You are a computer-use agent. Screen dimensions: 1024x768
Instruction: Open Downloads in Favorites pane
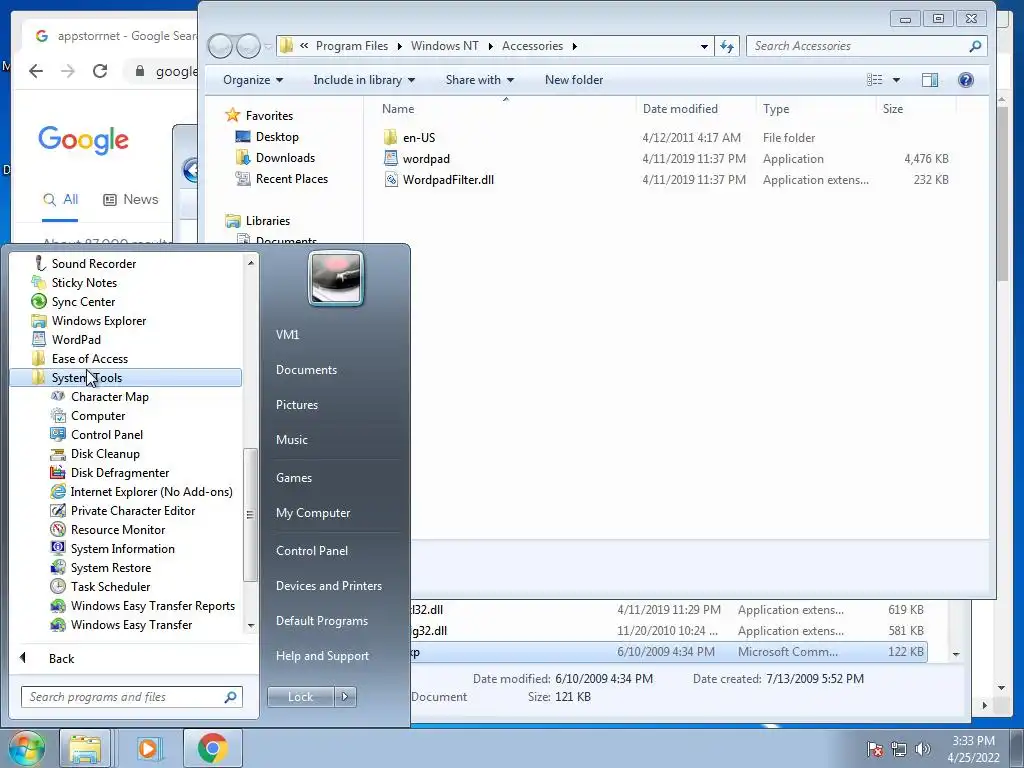point(285,157)
